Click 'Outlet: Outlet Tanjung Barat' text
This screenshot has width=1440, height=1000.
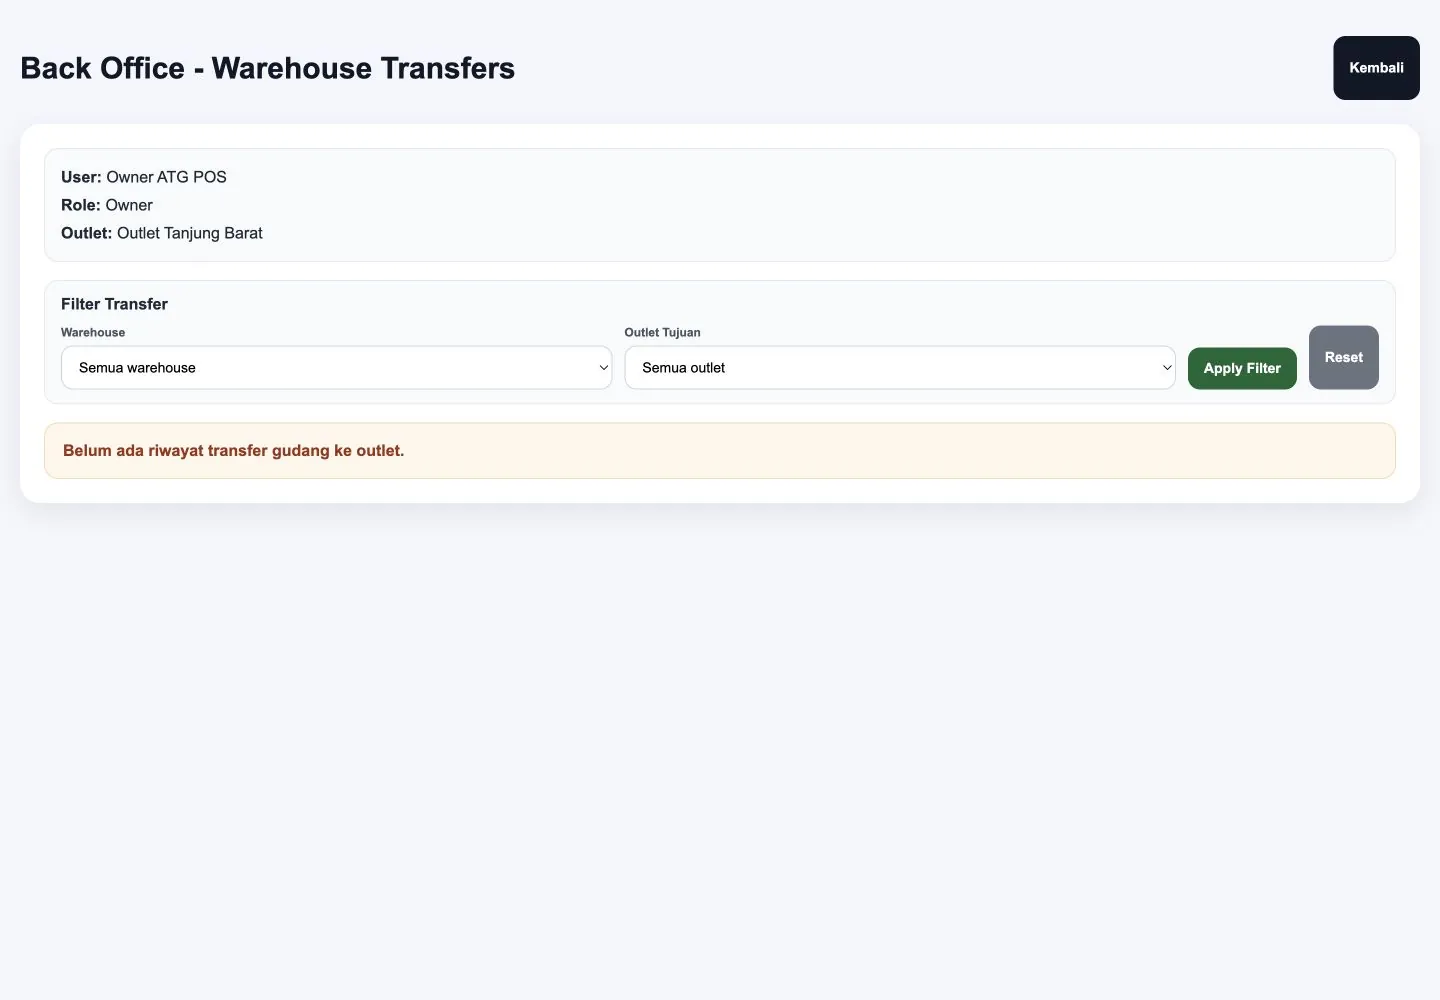[162, 233]
